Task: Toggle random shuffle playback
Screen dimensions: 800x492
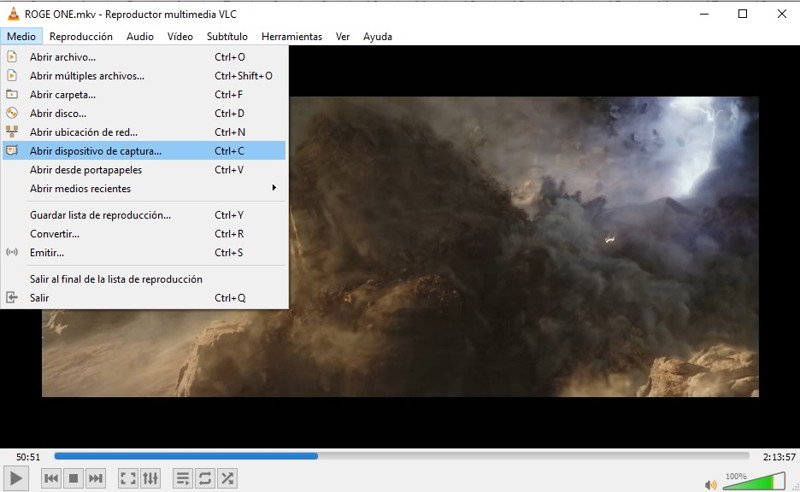Action: click(x=227, y=479)
